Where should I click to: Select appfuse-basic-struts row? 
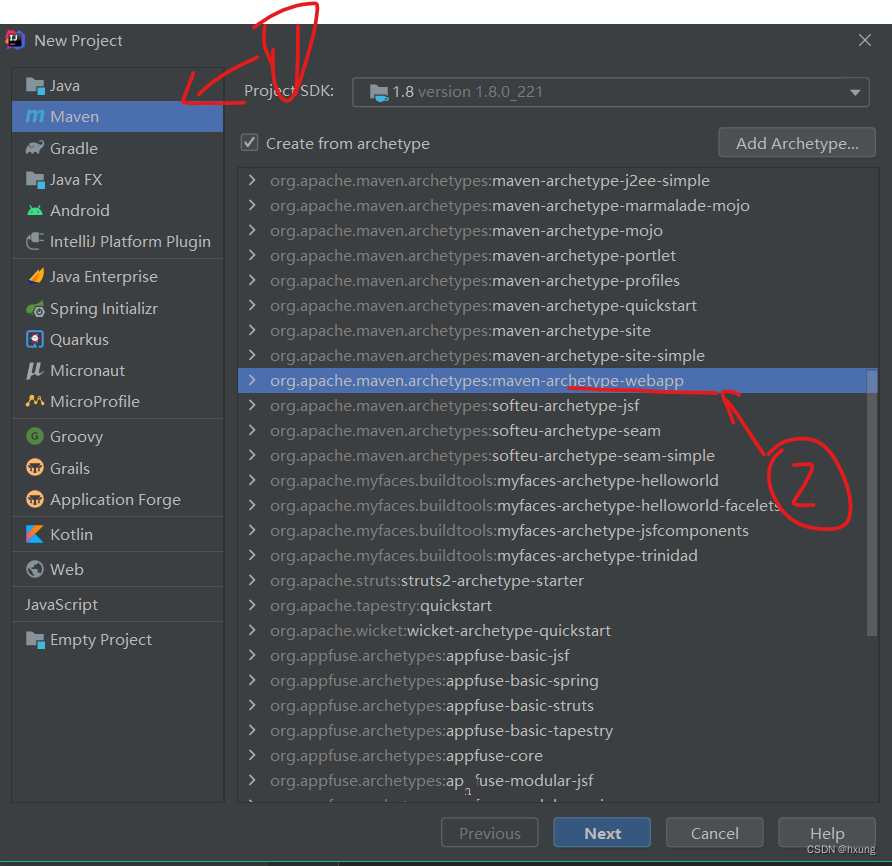[x=558, y=706]
